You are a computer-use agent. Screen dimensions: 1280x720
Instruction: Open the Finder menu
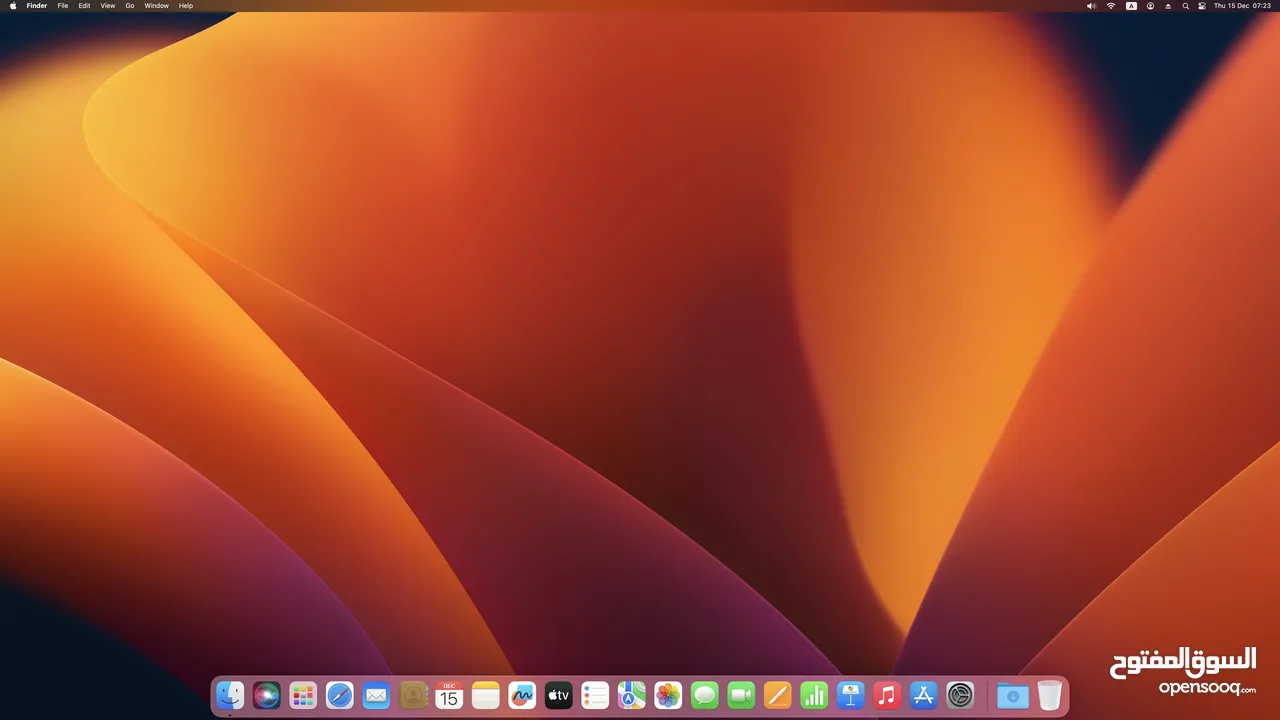coord(37,6)
